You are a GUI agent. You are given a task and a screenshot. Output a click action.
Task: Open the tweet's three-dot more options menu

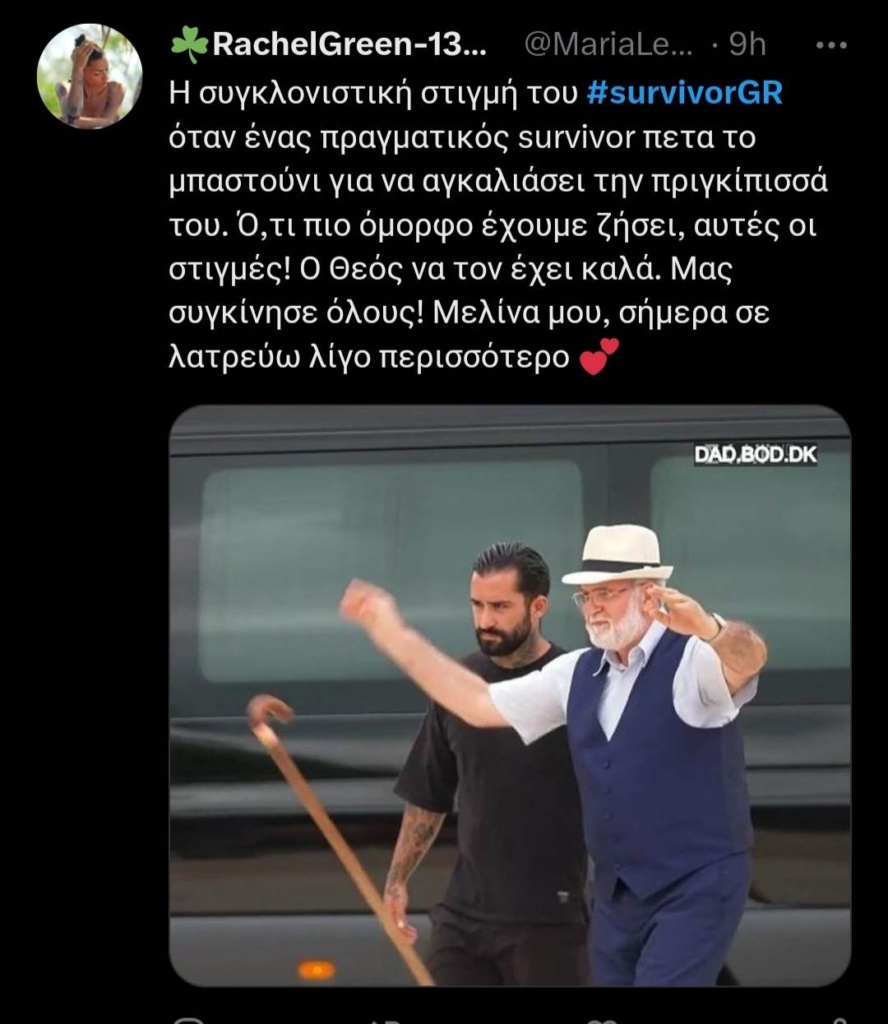832,45
